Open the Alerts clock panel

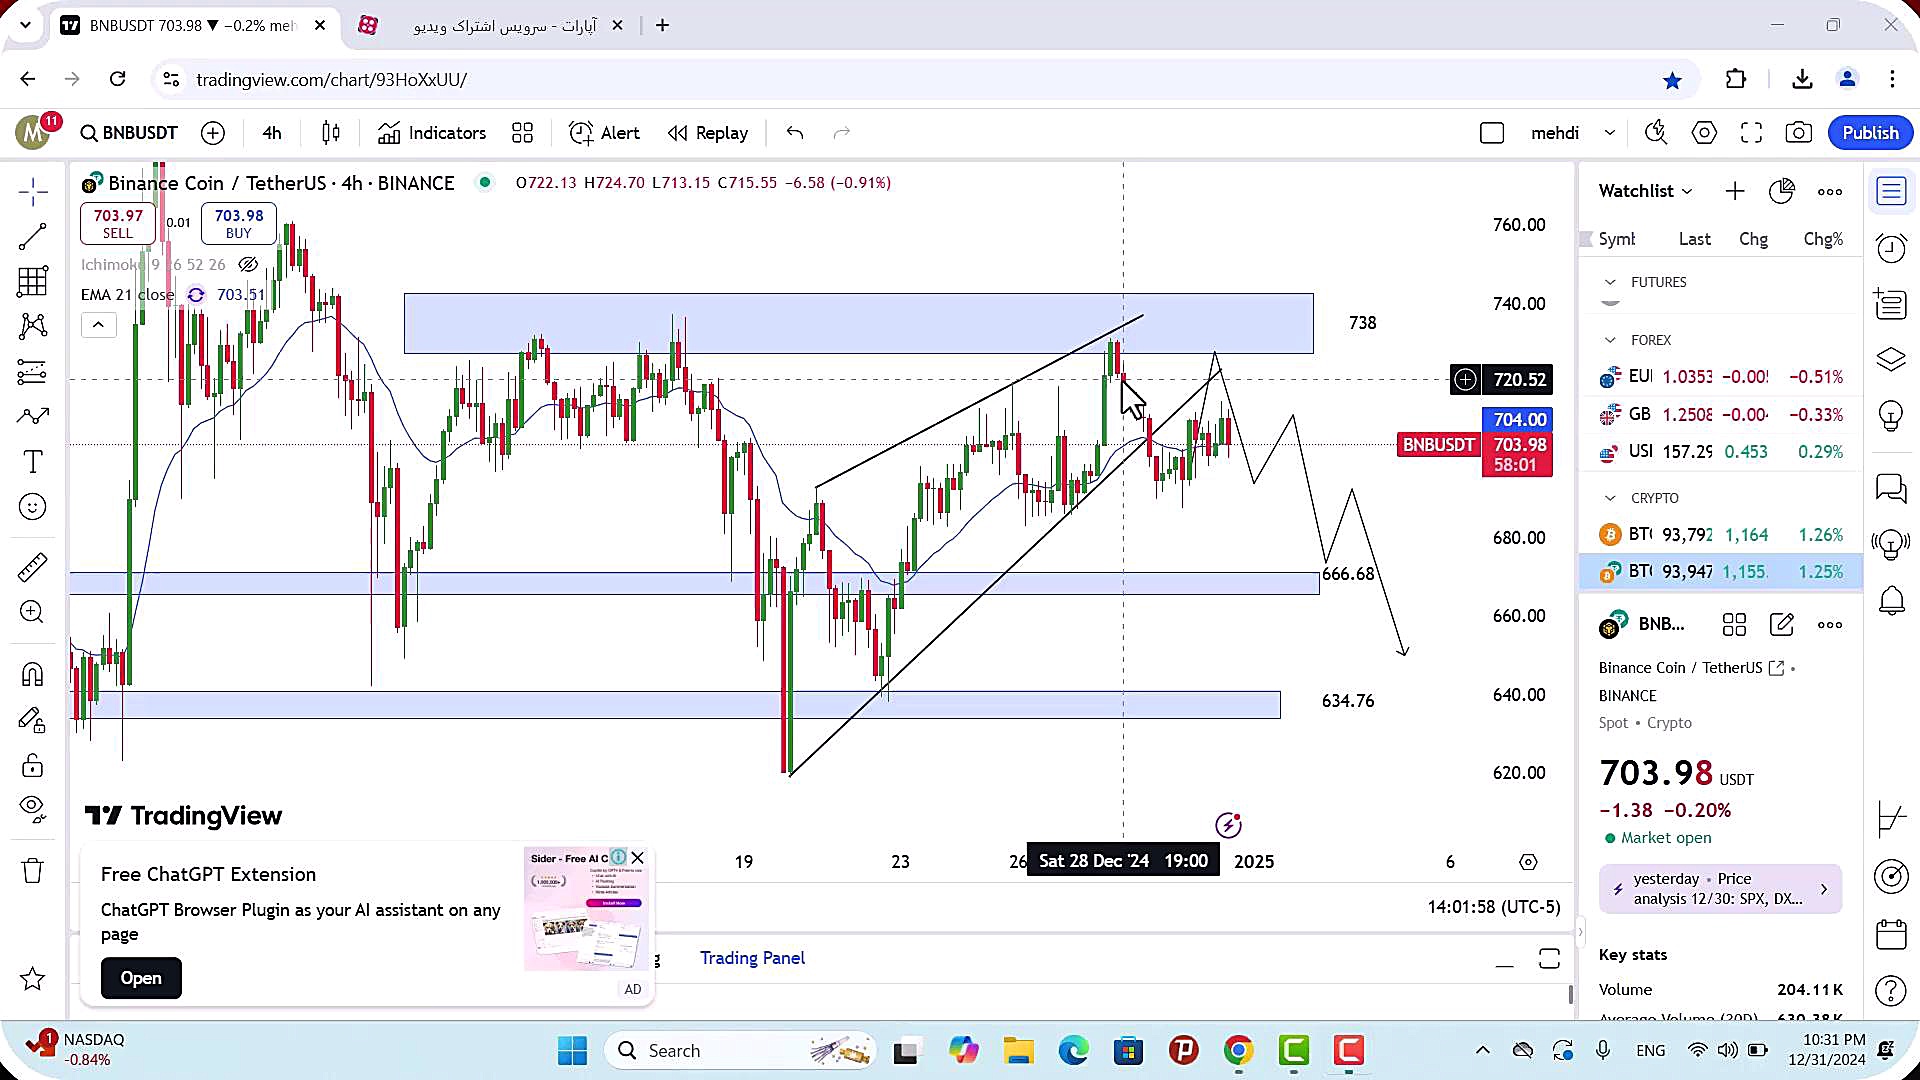(x=1891, y=247)
